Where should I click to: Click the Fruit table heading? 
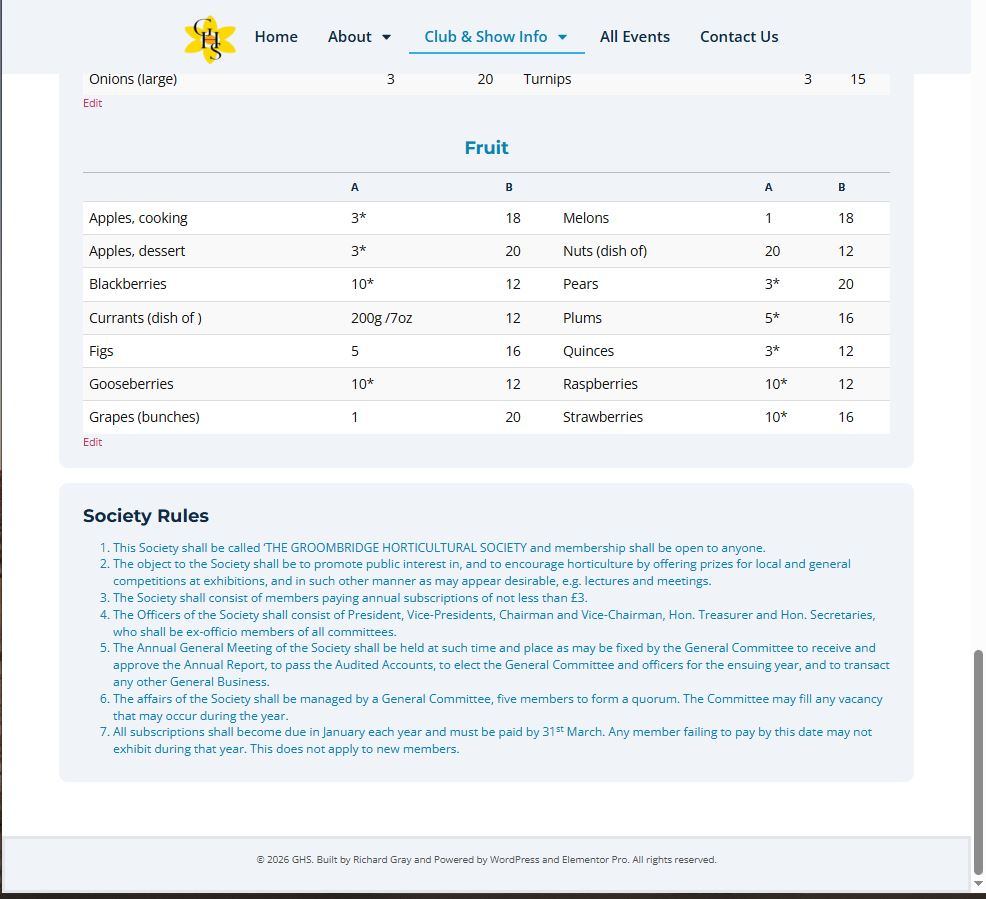[x=486, y=148]
